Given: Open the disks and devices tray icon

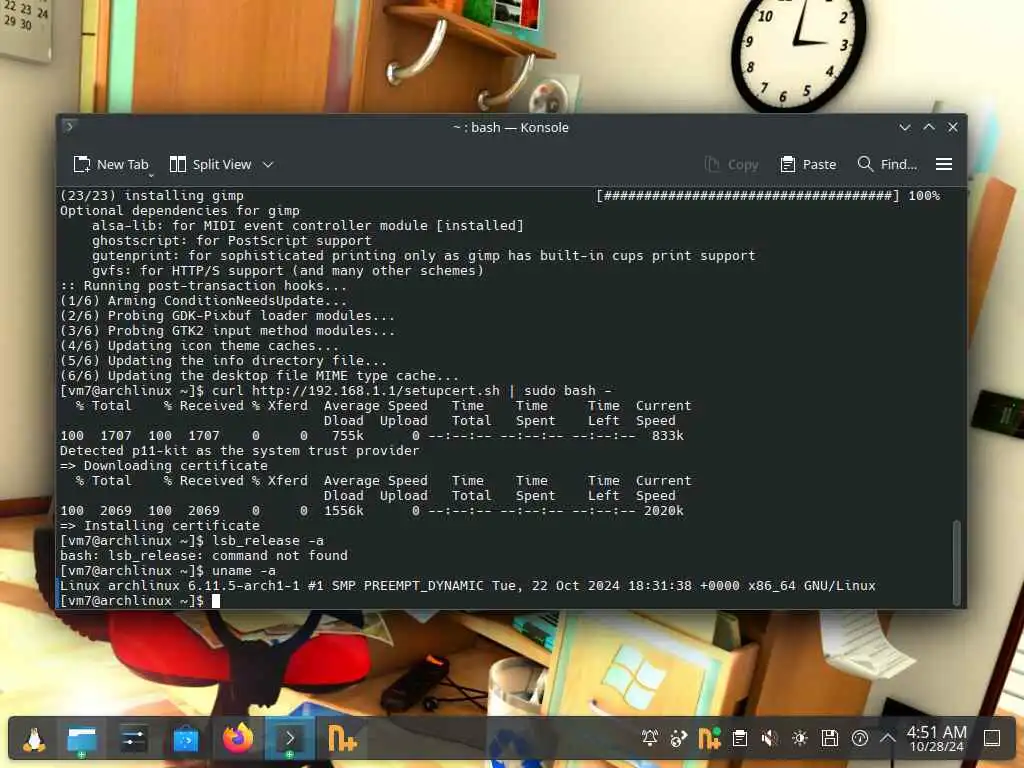Looking at the screenshot, I should pyautogui.click(x=829, y=739).
